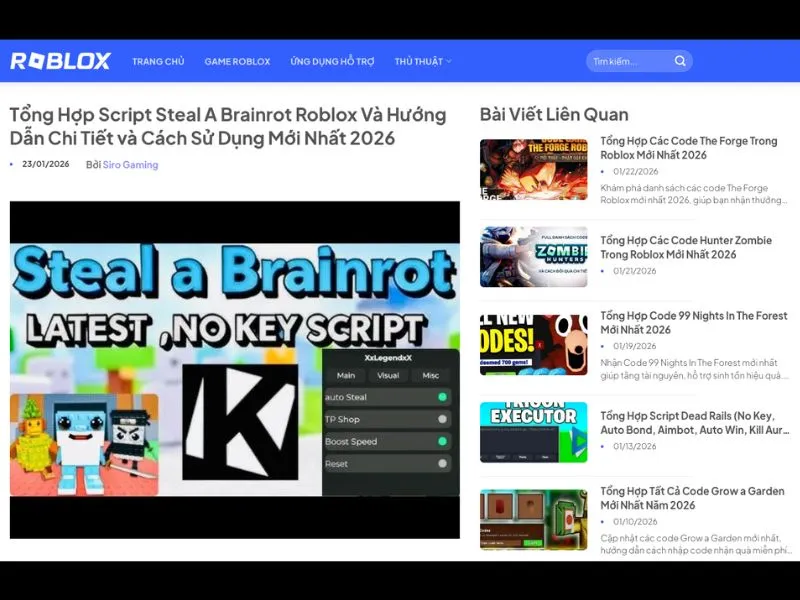Click the 01/13/2026 date under Dead Rails

[x=635, y=446]
